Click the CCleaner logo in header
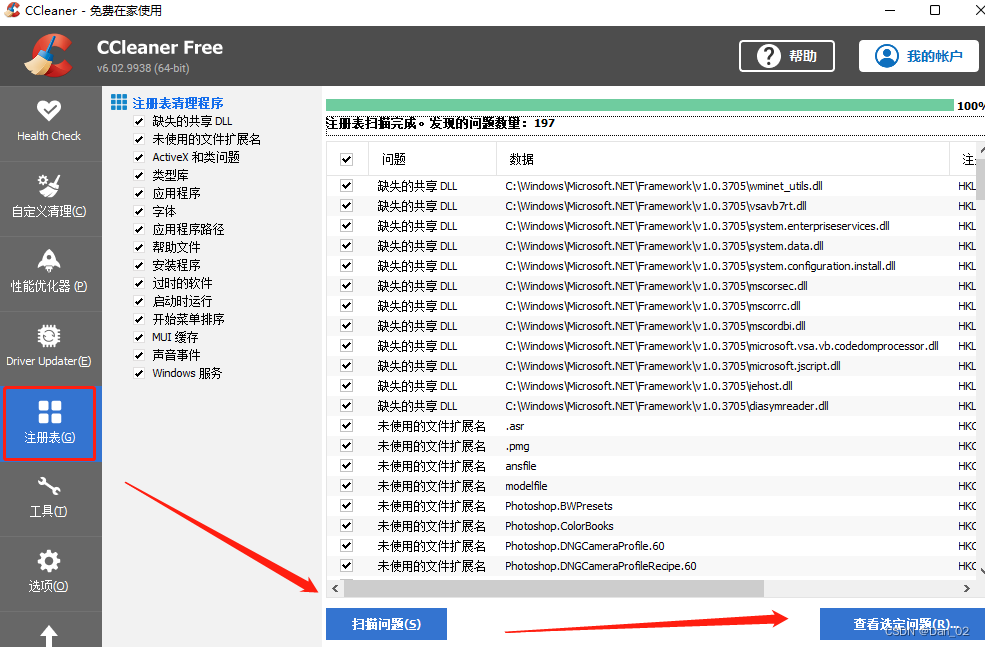 [x=48, y=55]
